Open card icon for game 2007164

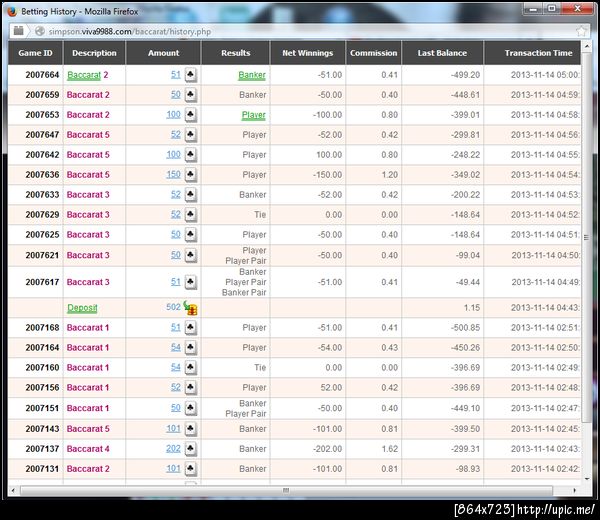click(x=191, y=347)
